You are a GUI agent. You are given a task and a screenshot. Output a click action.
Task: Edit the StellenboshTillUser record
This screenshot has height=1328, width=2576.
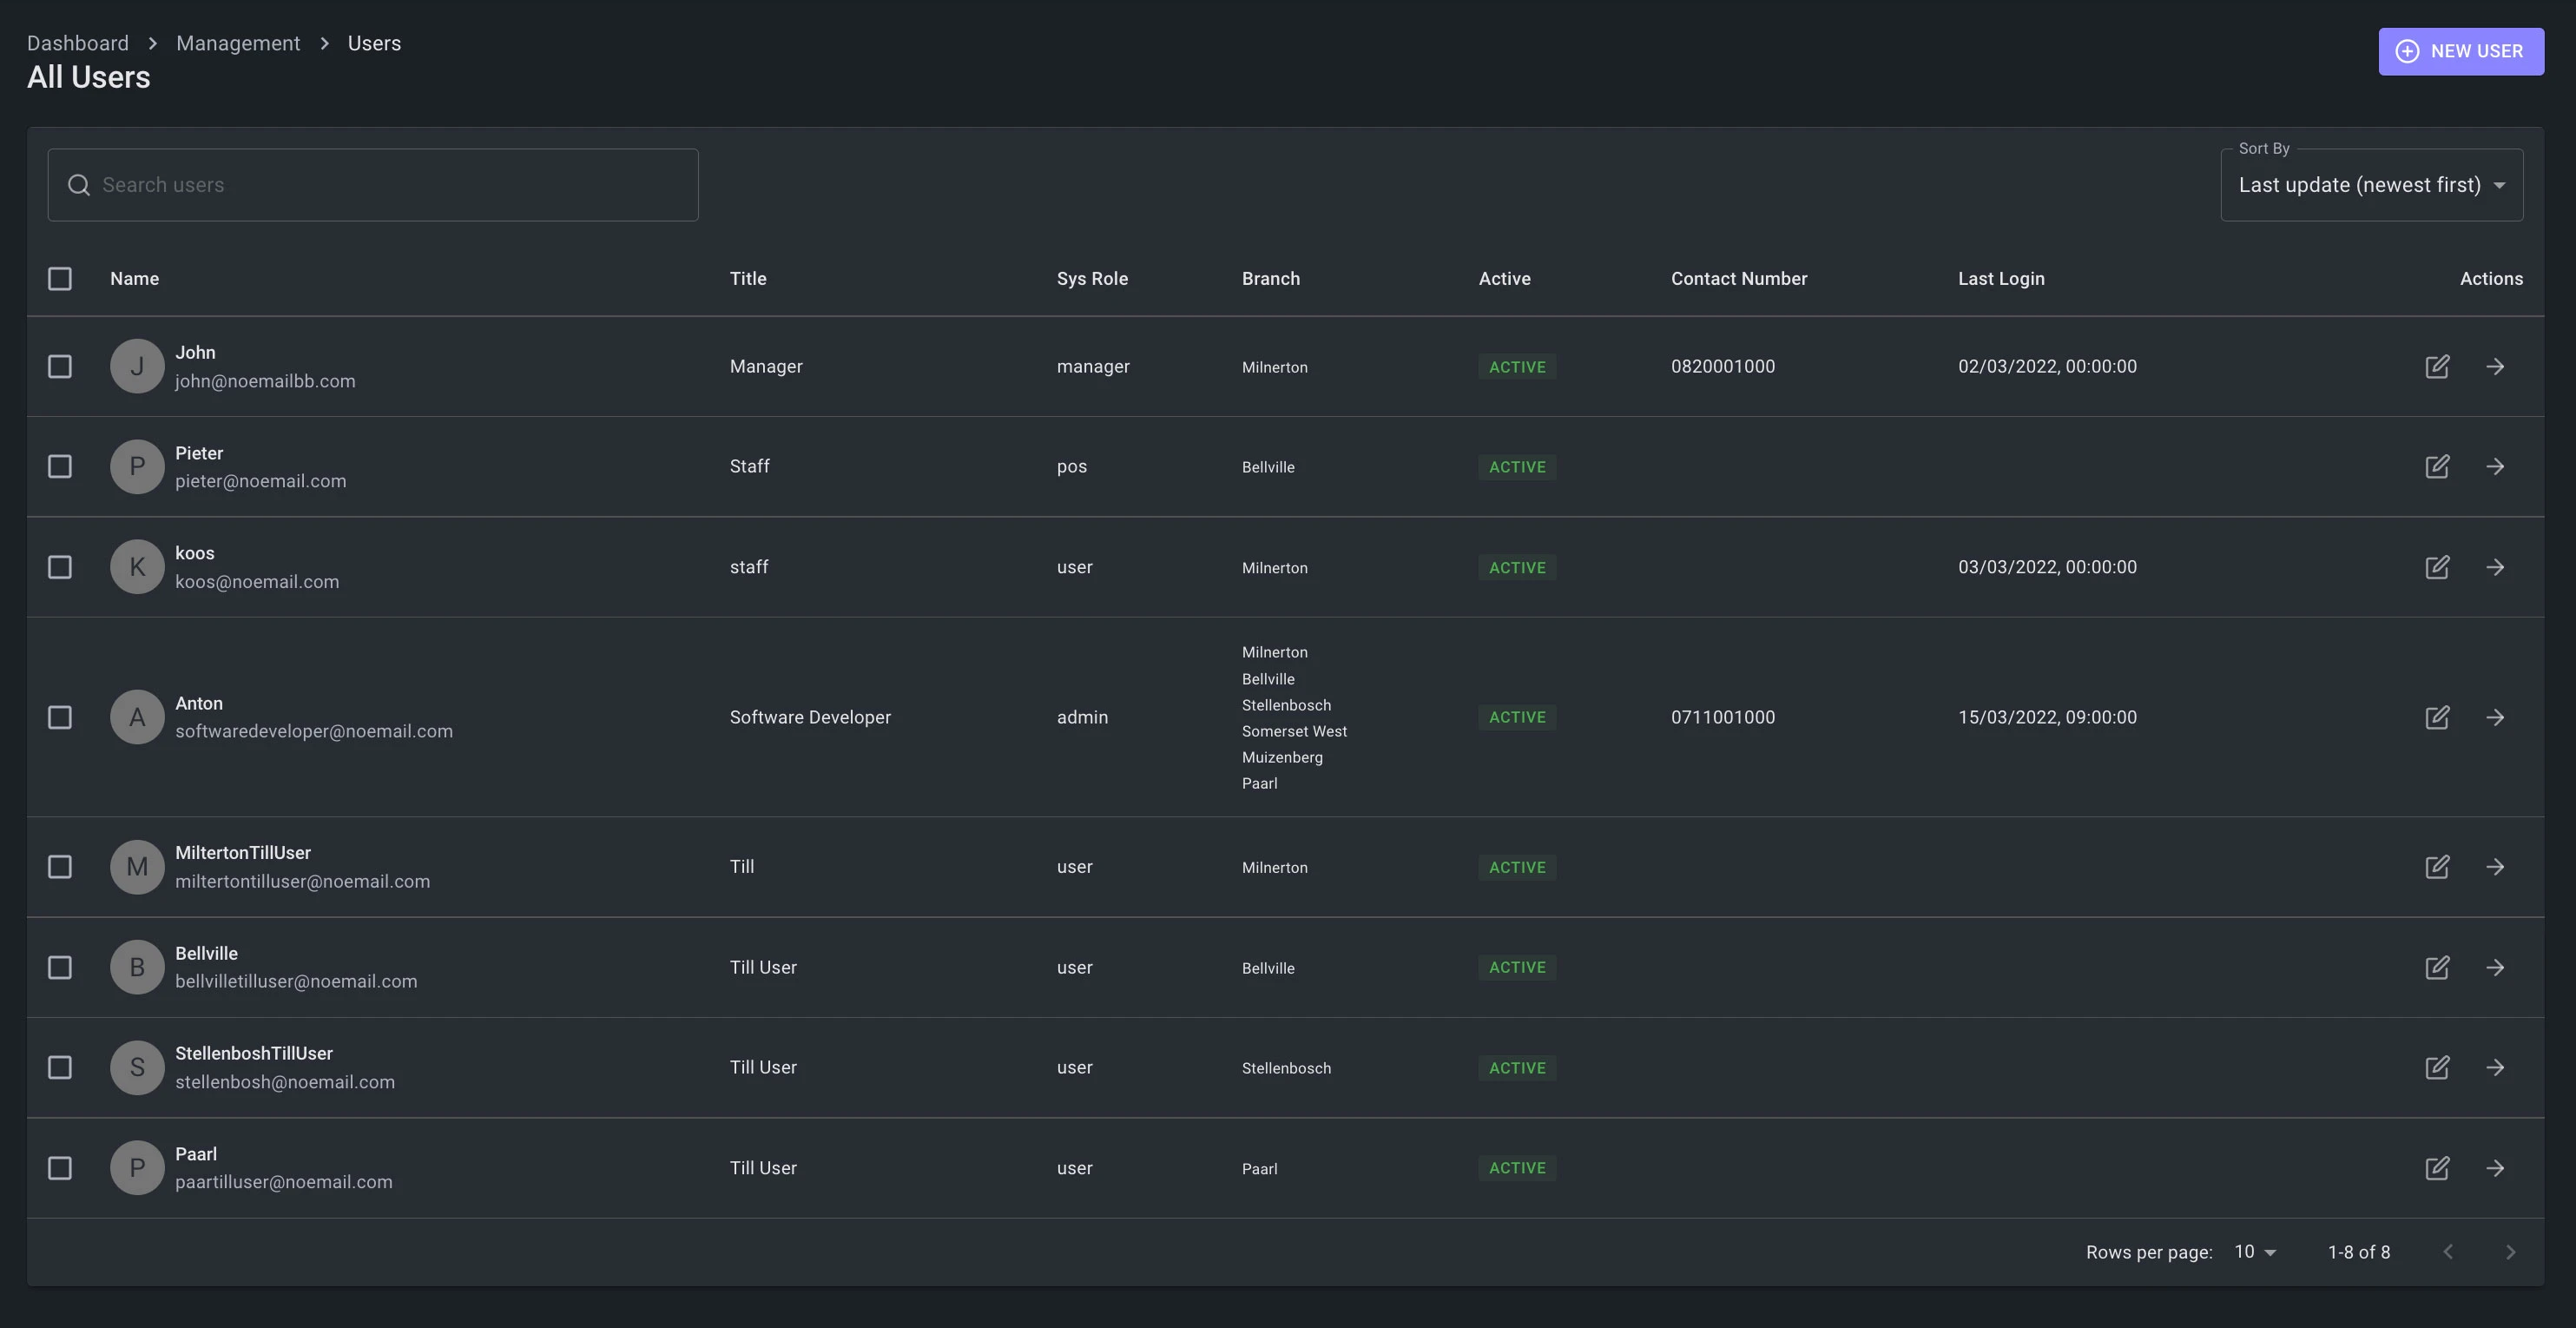2437,1067
